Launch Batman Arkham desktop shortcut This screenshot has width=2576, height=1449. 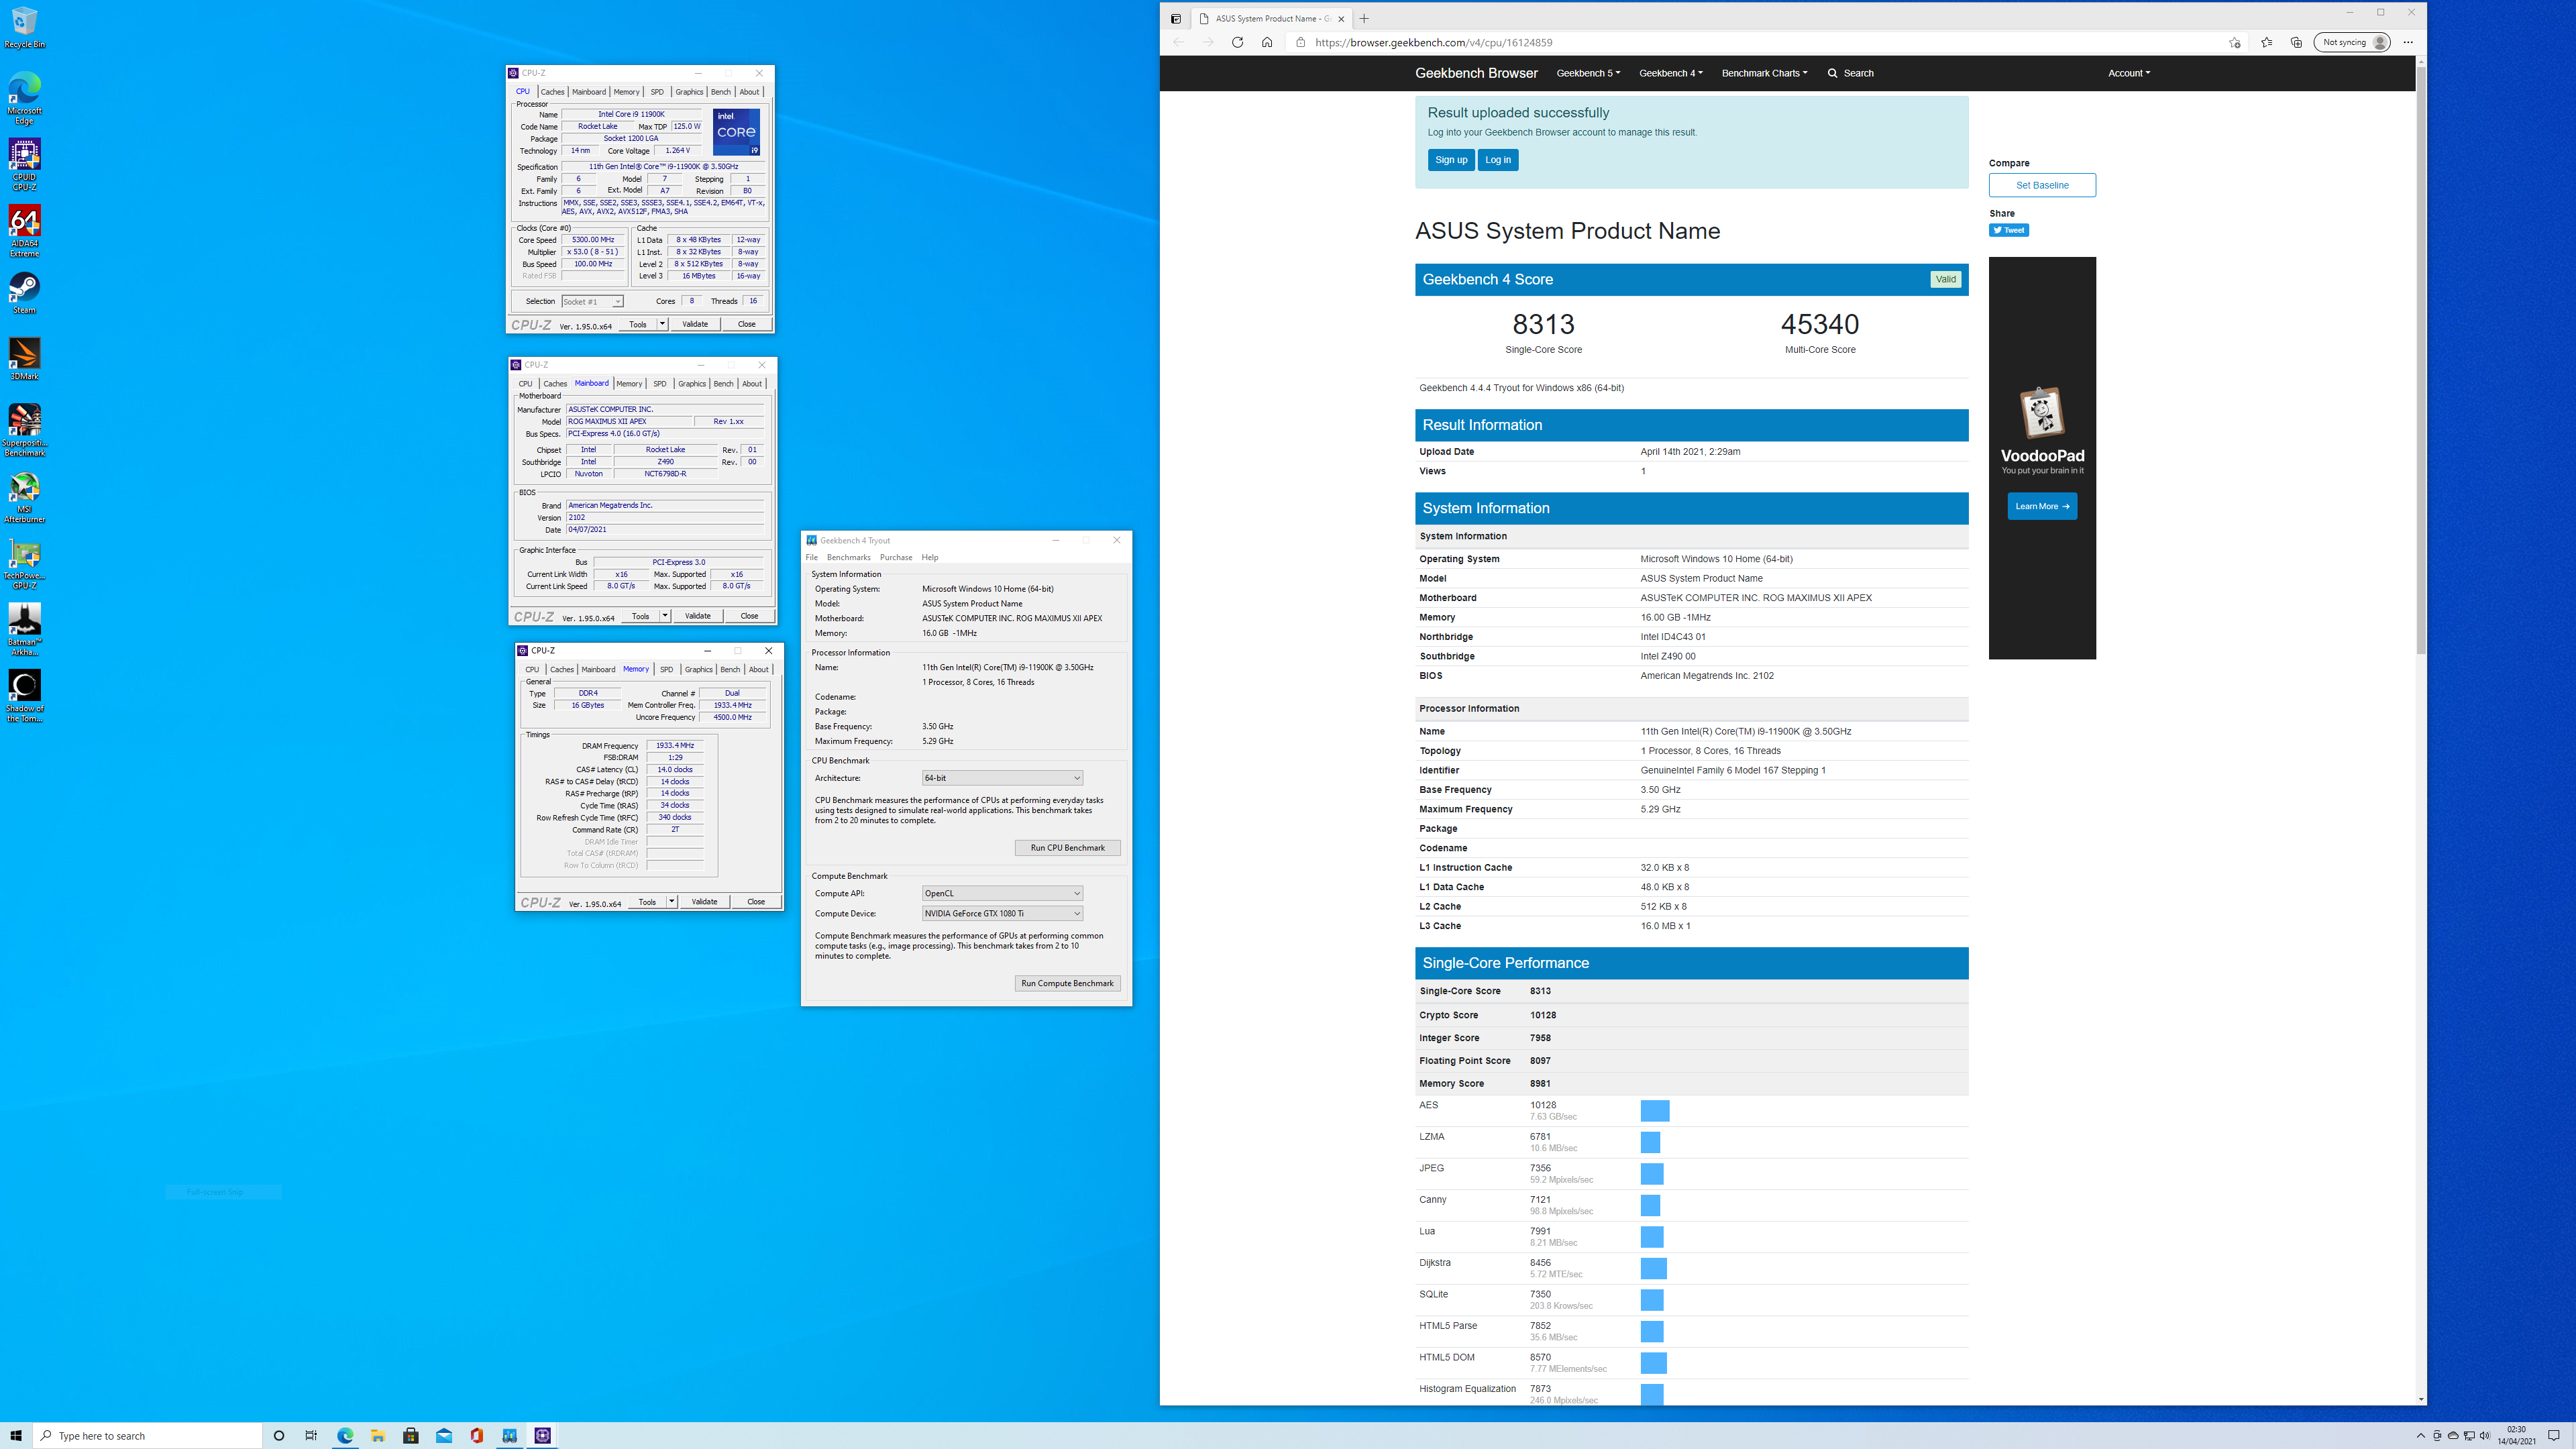click(x=24, y=630)
